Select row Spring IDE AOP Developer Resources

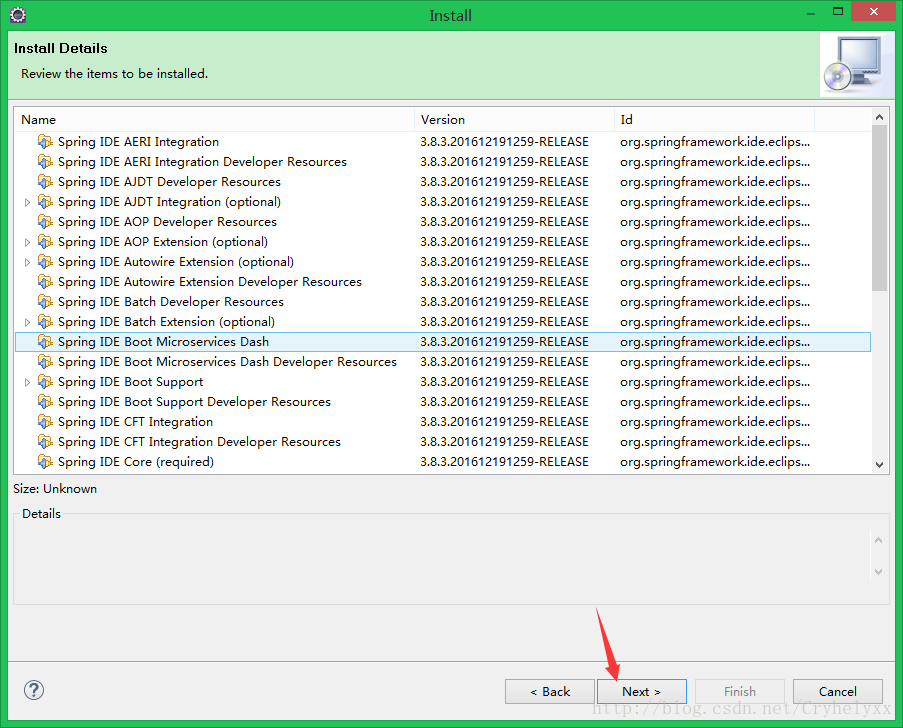click(442, 222)
